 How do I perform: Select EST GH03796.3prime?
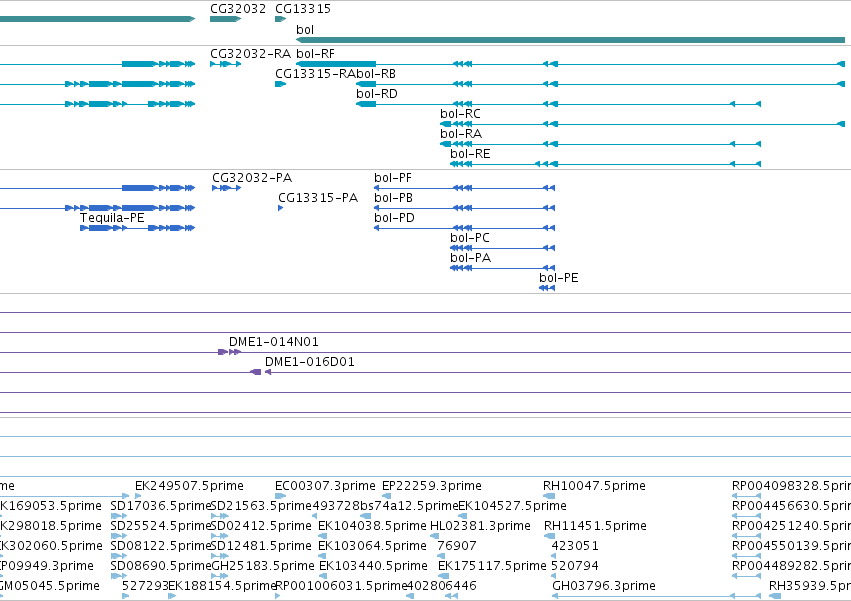604,586
